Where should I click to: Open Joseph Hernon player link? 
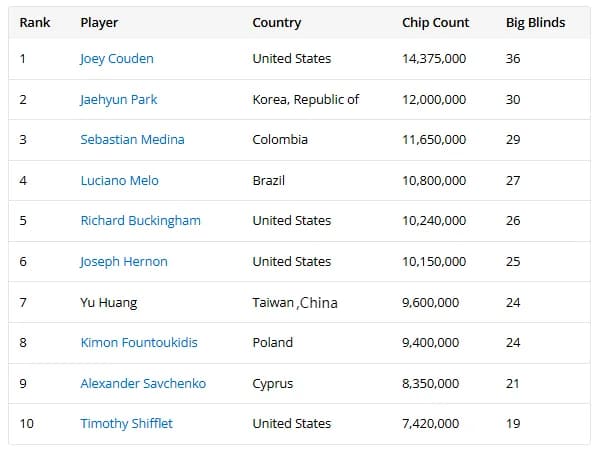click(x=124, y=262)
